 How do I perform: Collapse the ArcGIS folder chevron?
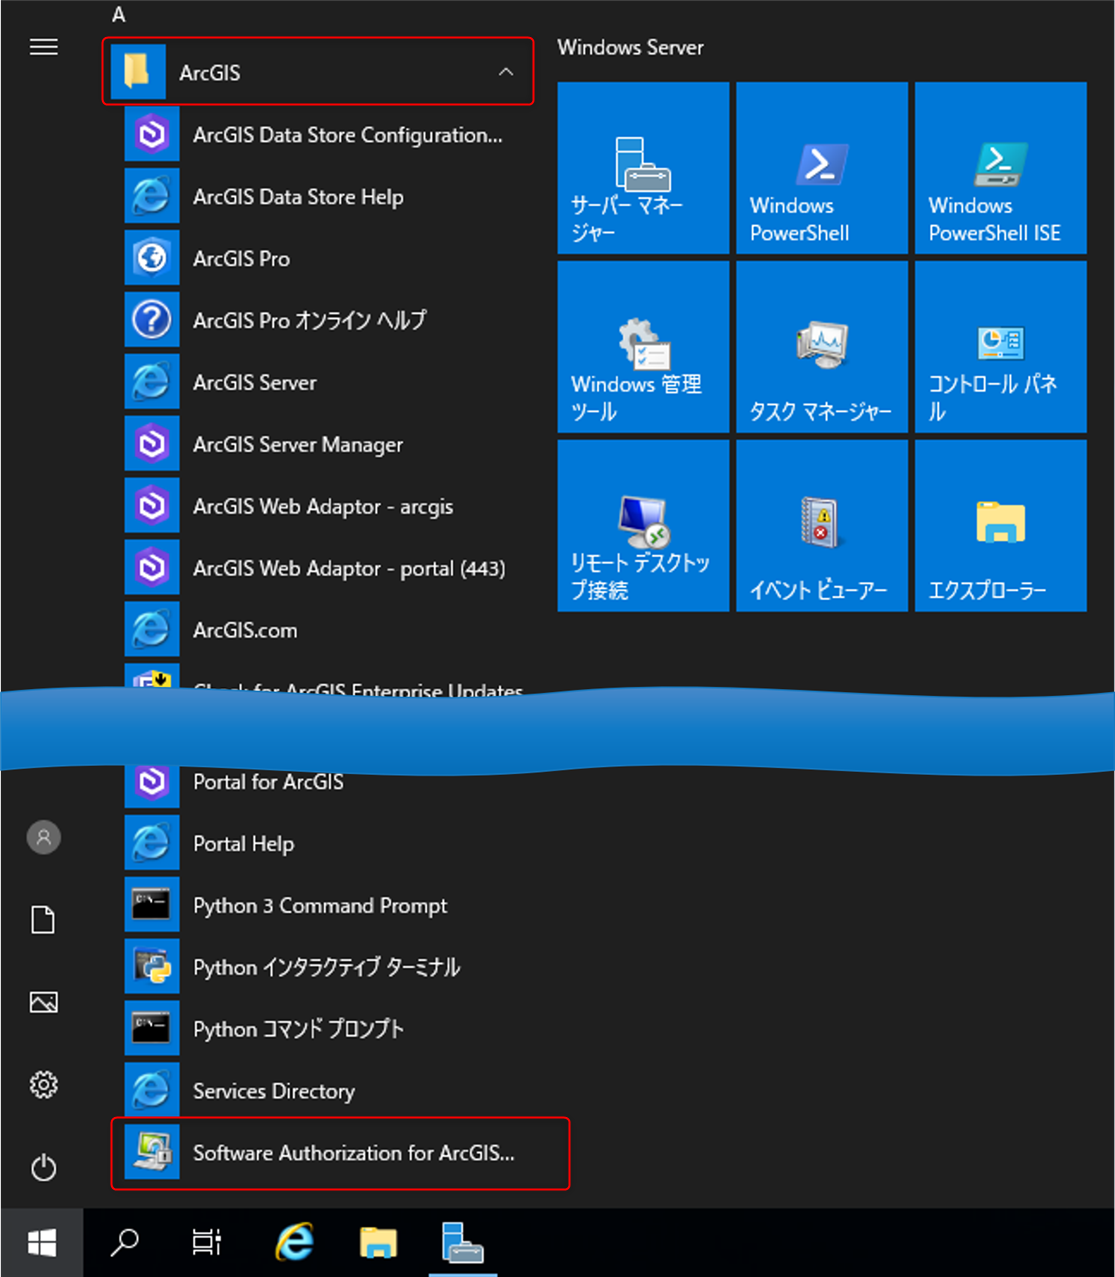point(506,72)
